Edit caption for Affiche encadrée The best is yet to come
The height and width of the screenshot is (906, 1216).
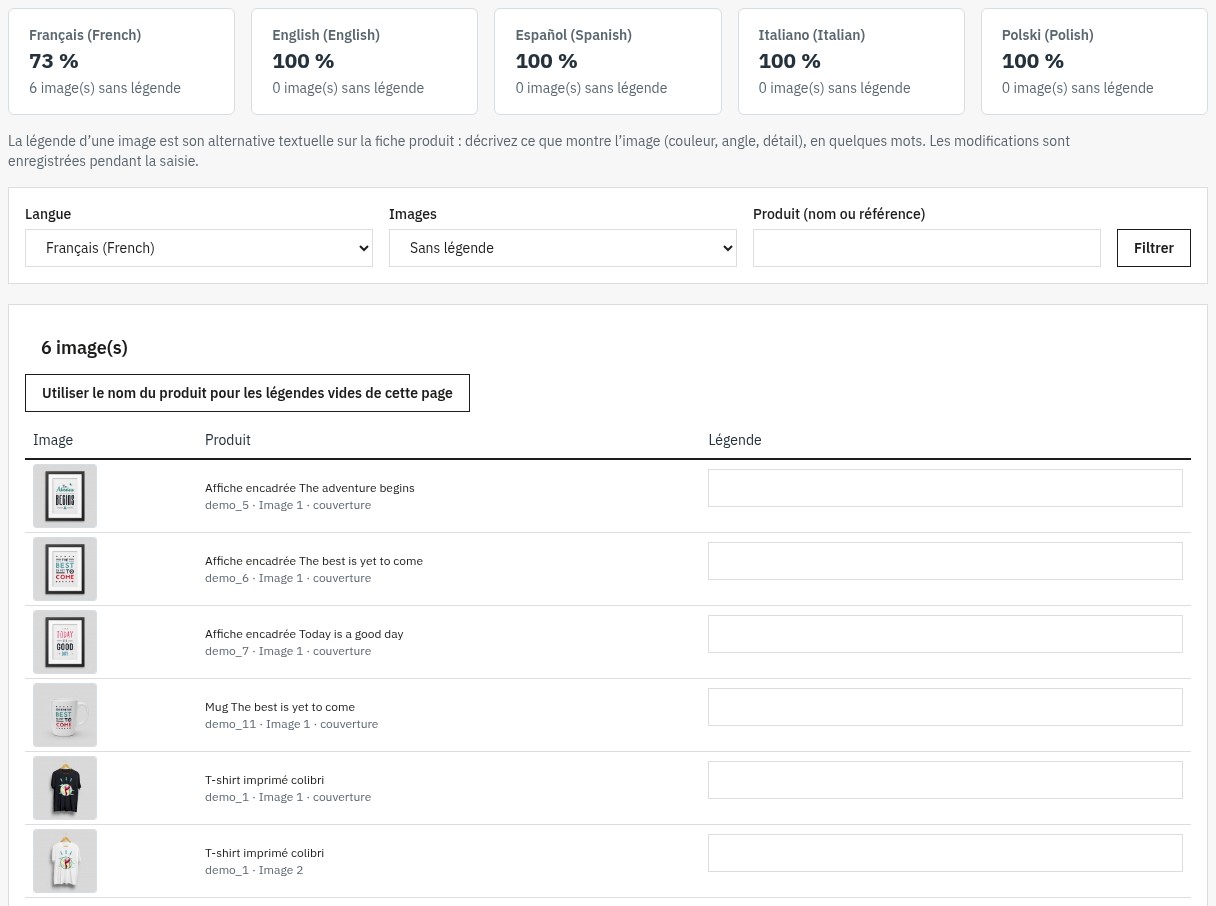click(945, 561)
